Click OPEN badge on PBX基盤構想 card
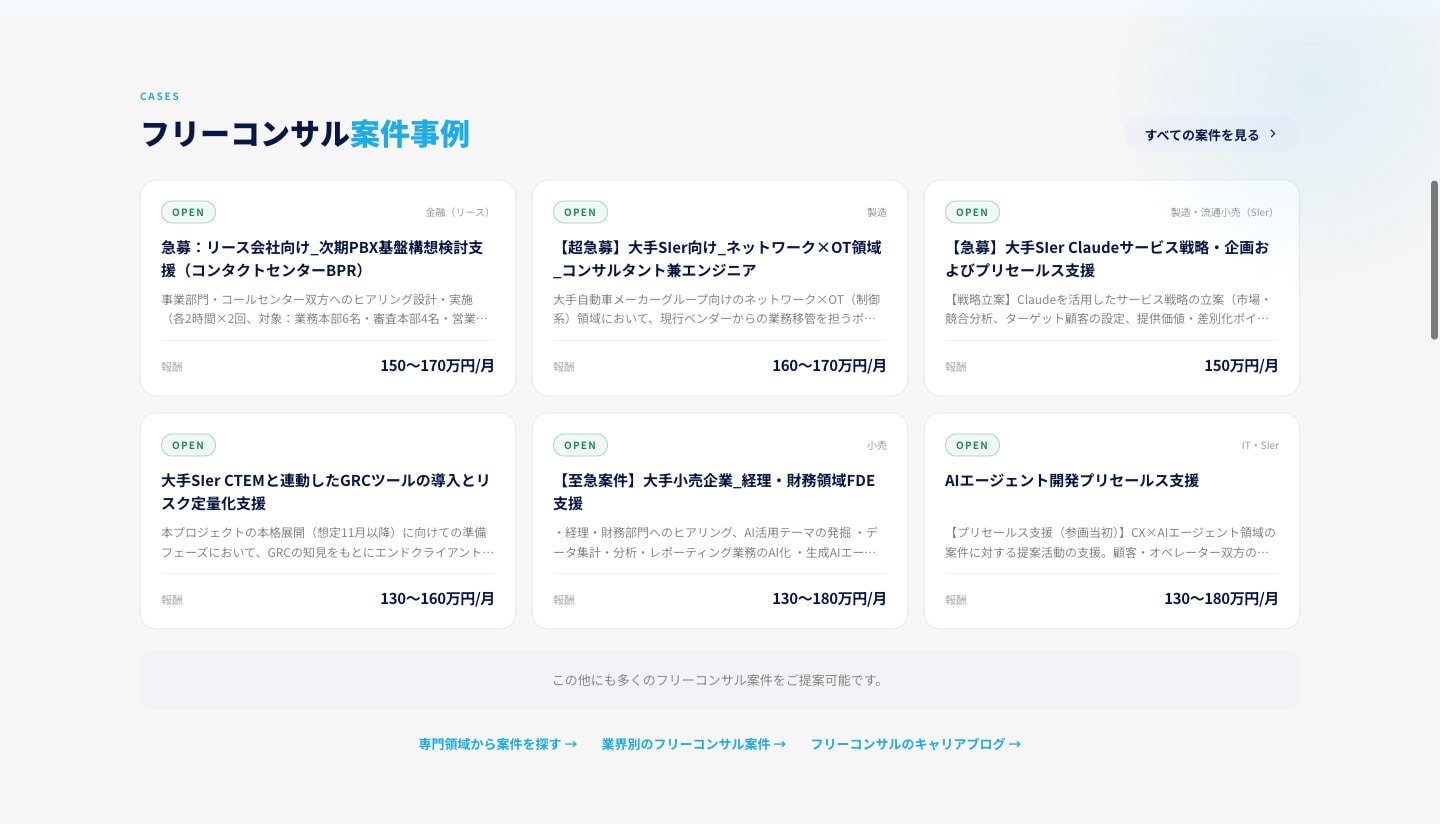 [x=188, y=212]
